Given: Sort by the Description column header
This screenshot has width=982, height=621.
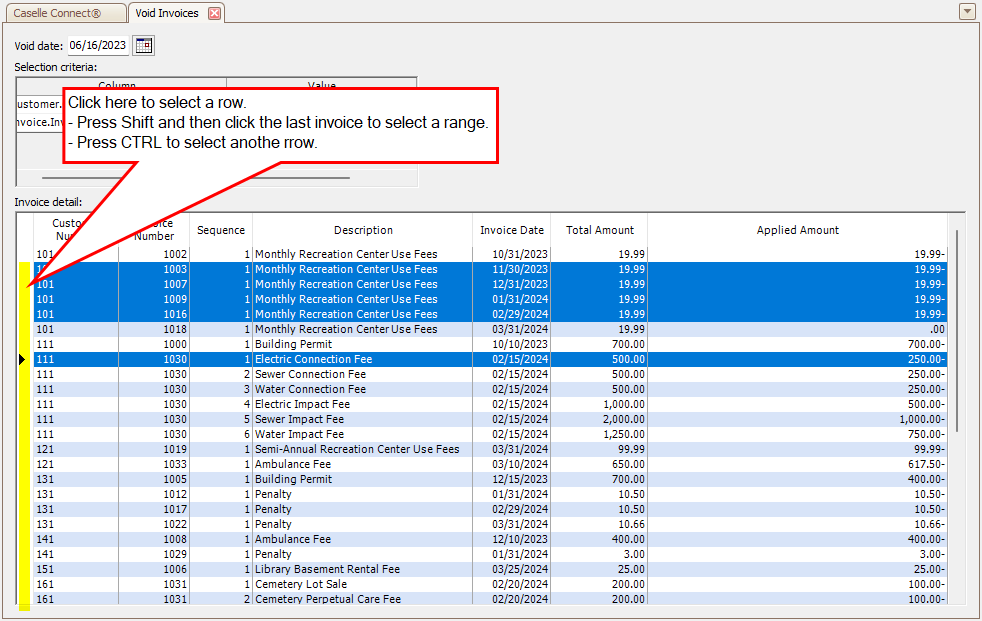Looking at the screenshot, I should pyautogui.click(x=362, y=230).
